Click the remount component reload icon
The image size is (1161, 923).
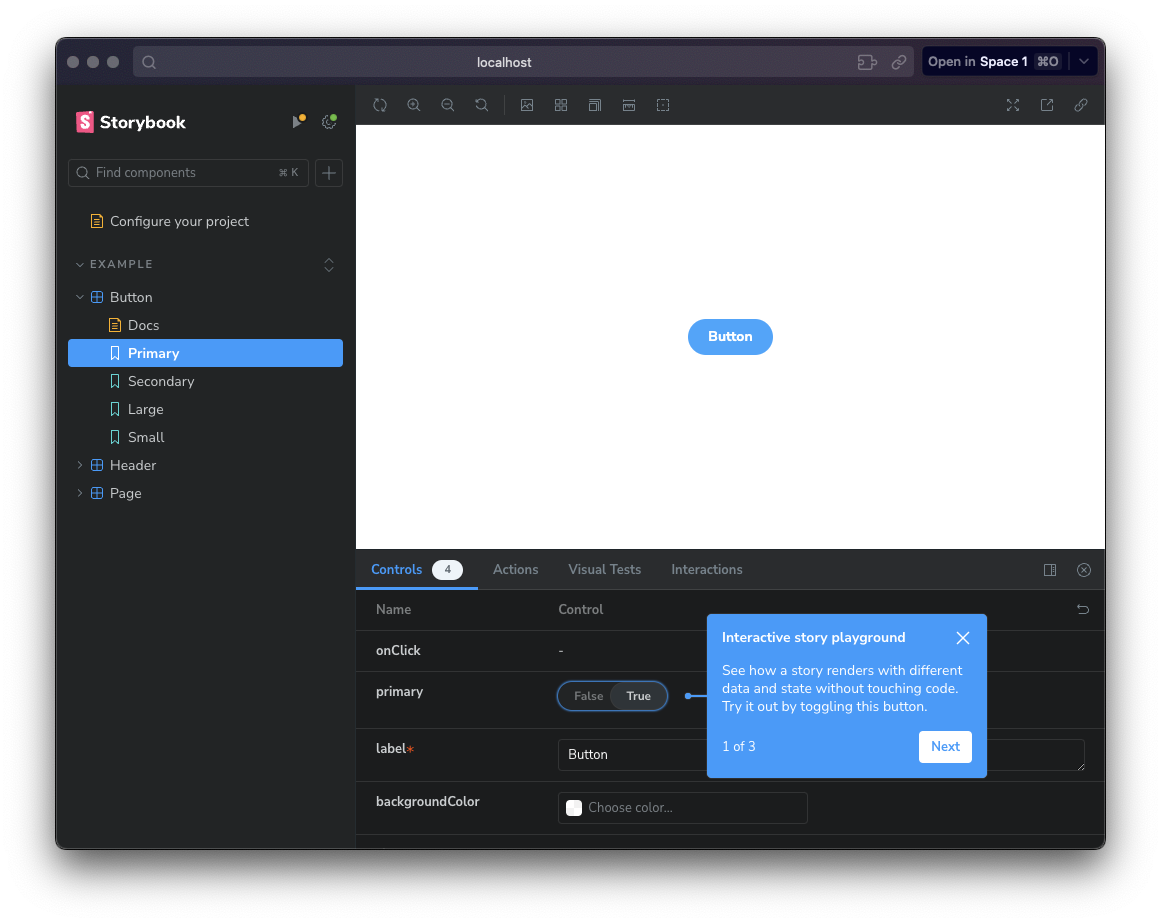(380, 105)
